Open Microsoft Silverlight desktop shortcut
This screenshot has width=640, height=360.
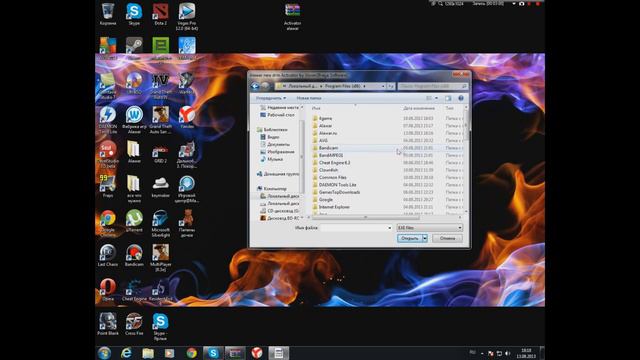(160, 224)
